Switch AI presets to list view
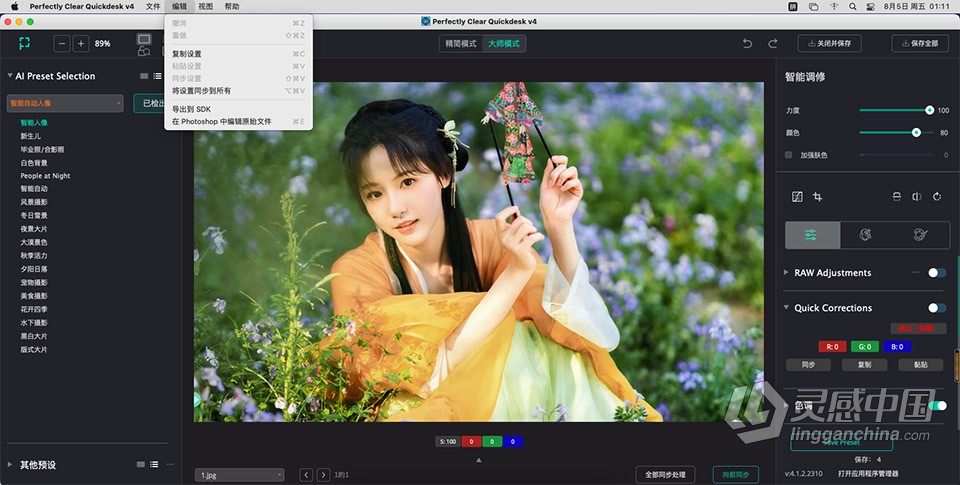960x485 pixels. (x=157, y=77)
